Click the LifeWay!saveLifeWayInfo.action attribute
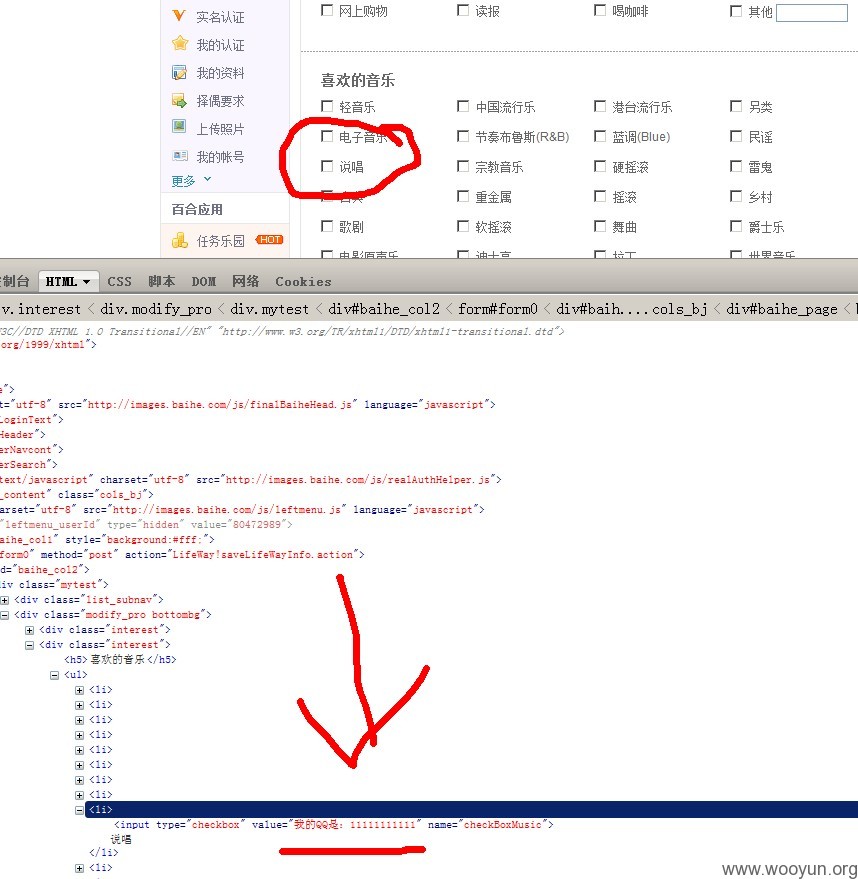 click(x=263, y=554)
